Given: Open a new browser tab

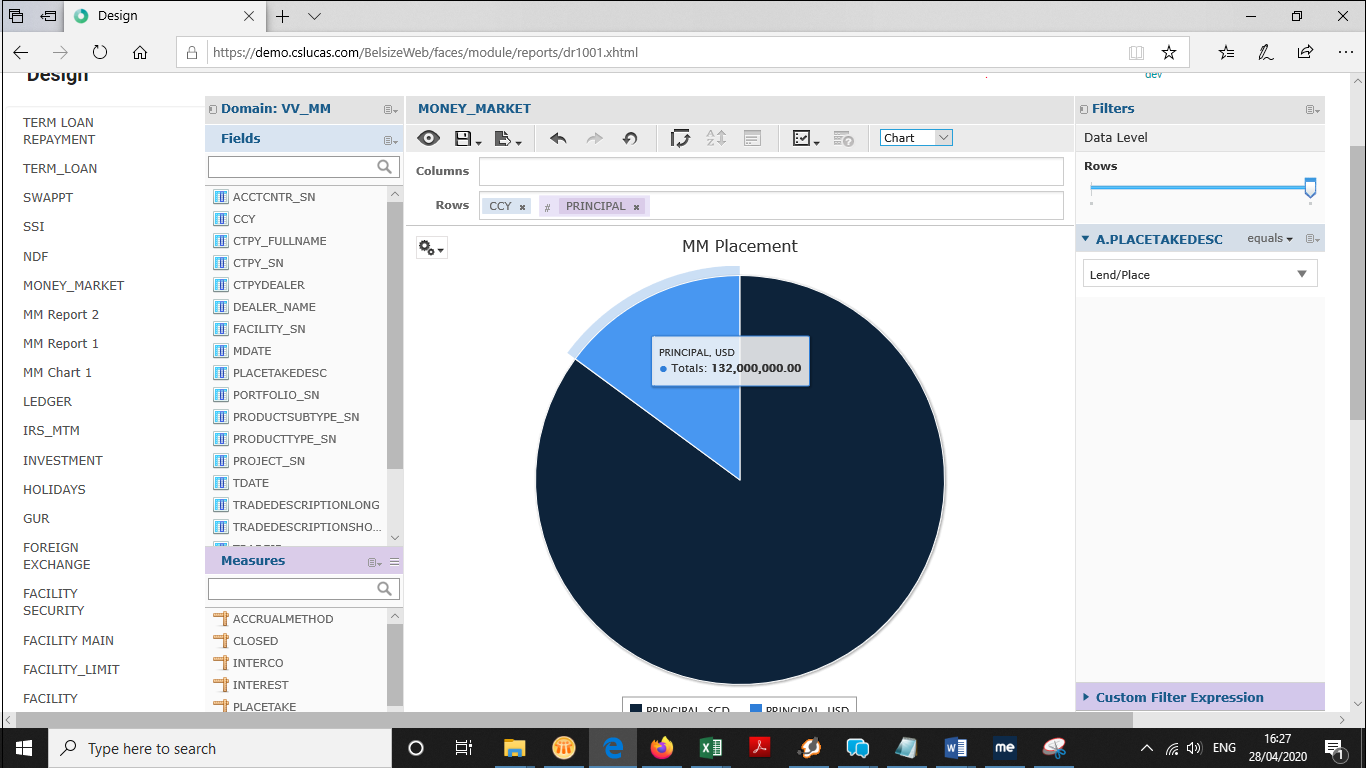Looking at the screenshot, I should click(x=283, y=16).
